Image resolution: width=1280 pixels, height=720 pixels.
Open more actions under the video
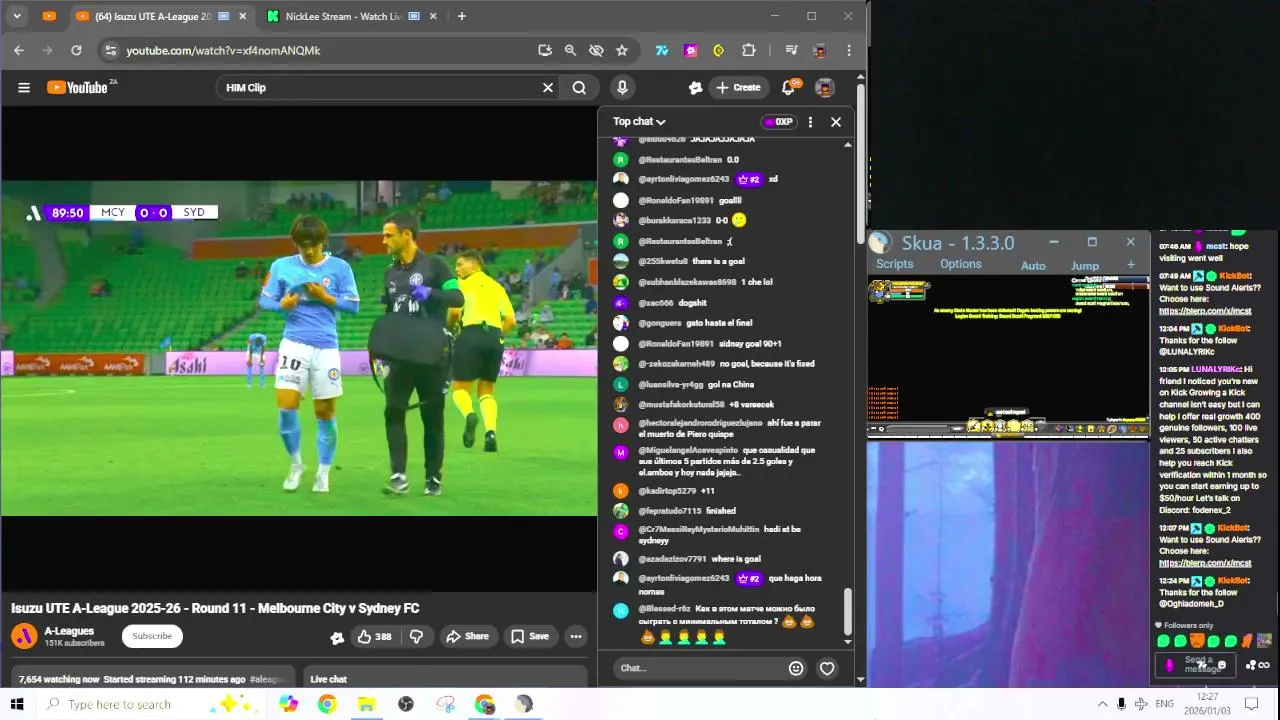click(x=575, y=636)
